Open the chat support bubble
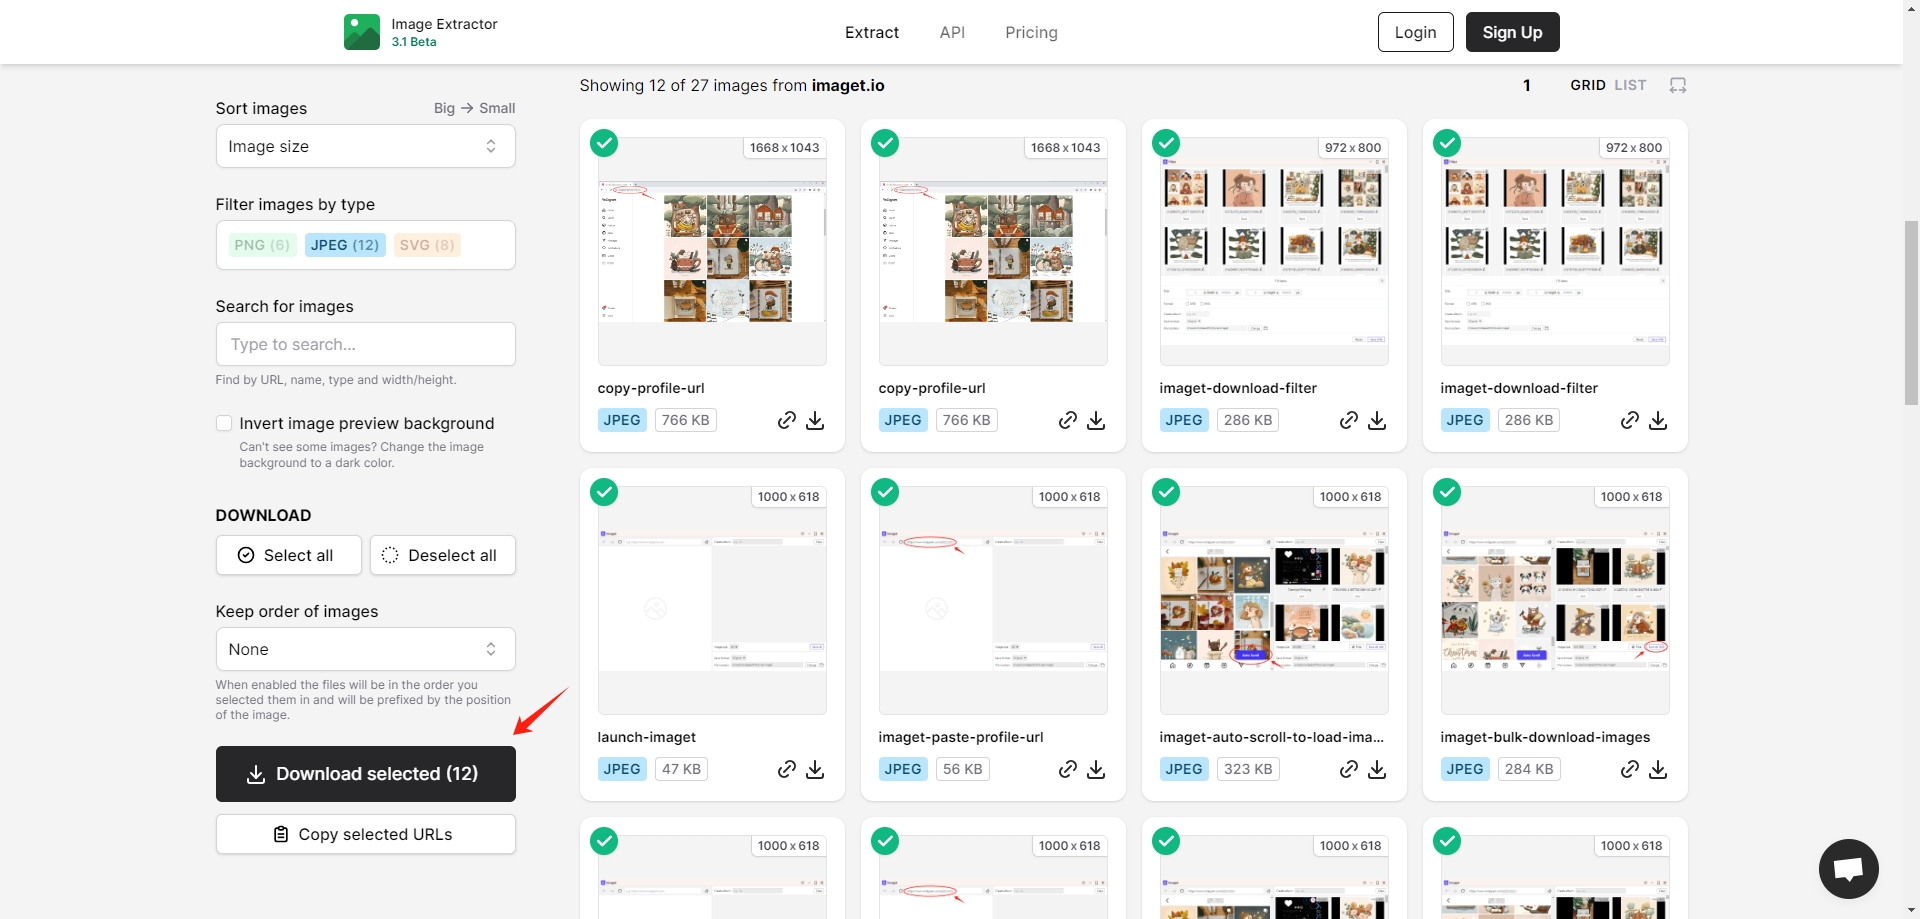1920x919 pixels. click(x=1848, y=869)
